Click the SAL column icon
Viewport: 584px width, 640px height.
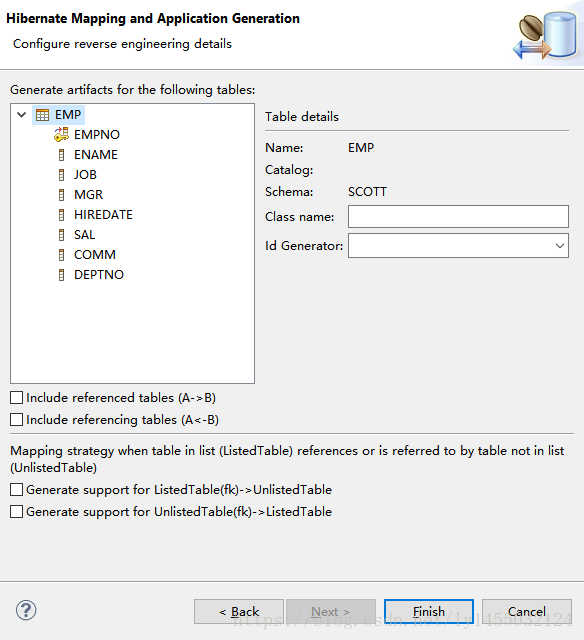tap(62, 235)
